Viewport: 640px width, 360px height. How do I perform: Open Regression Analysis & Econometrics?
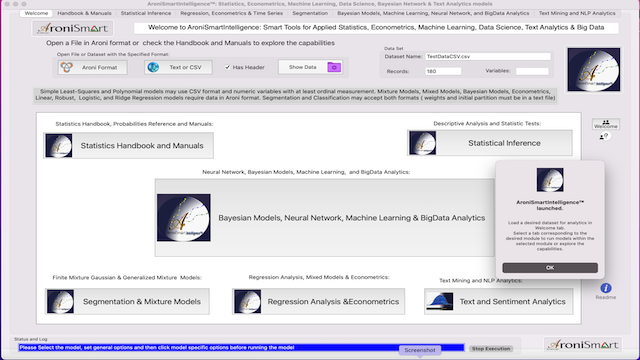[318, 302]
